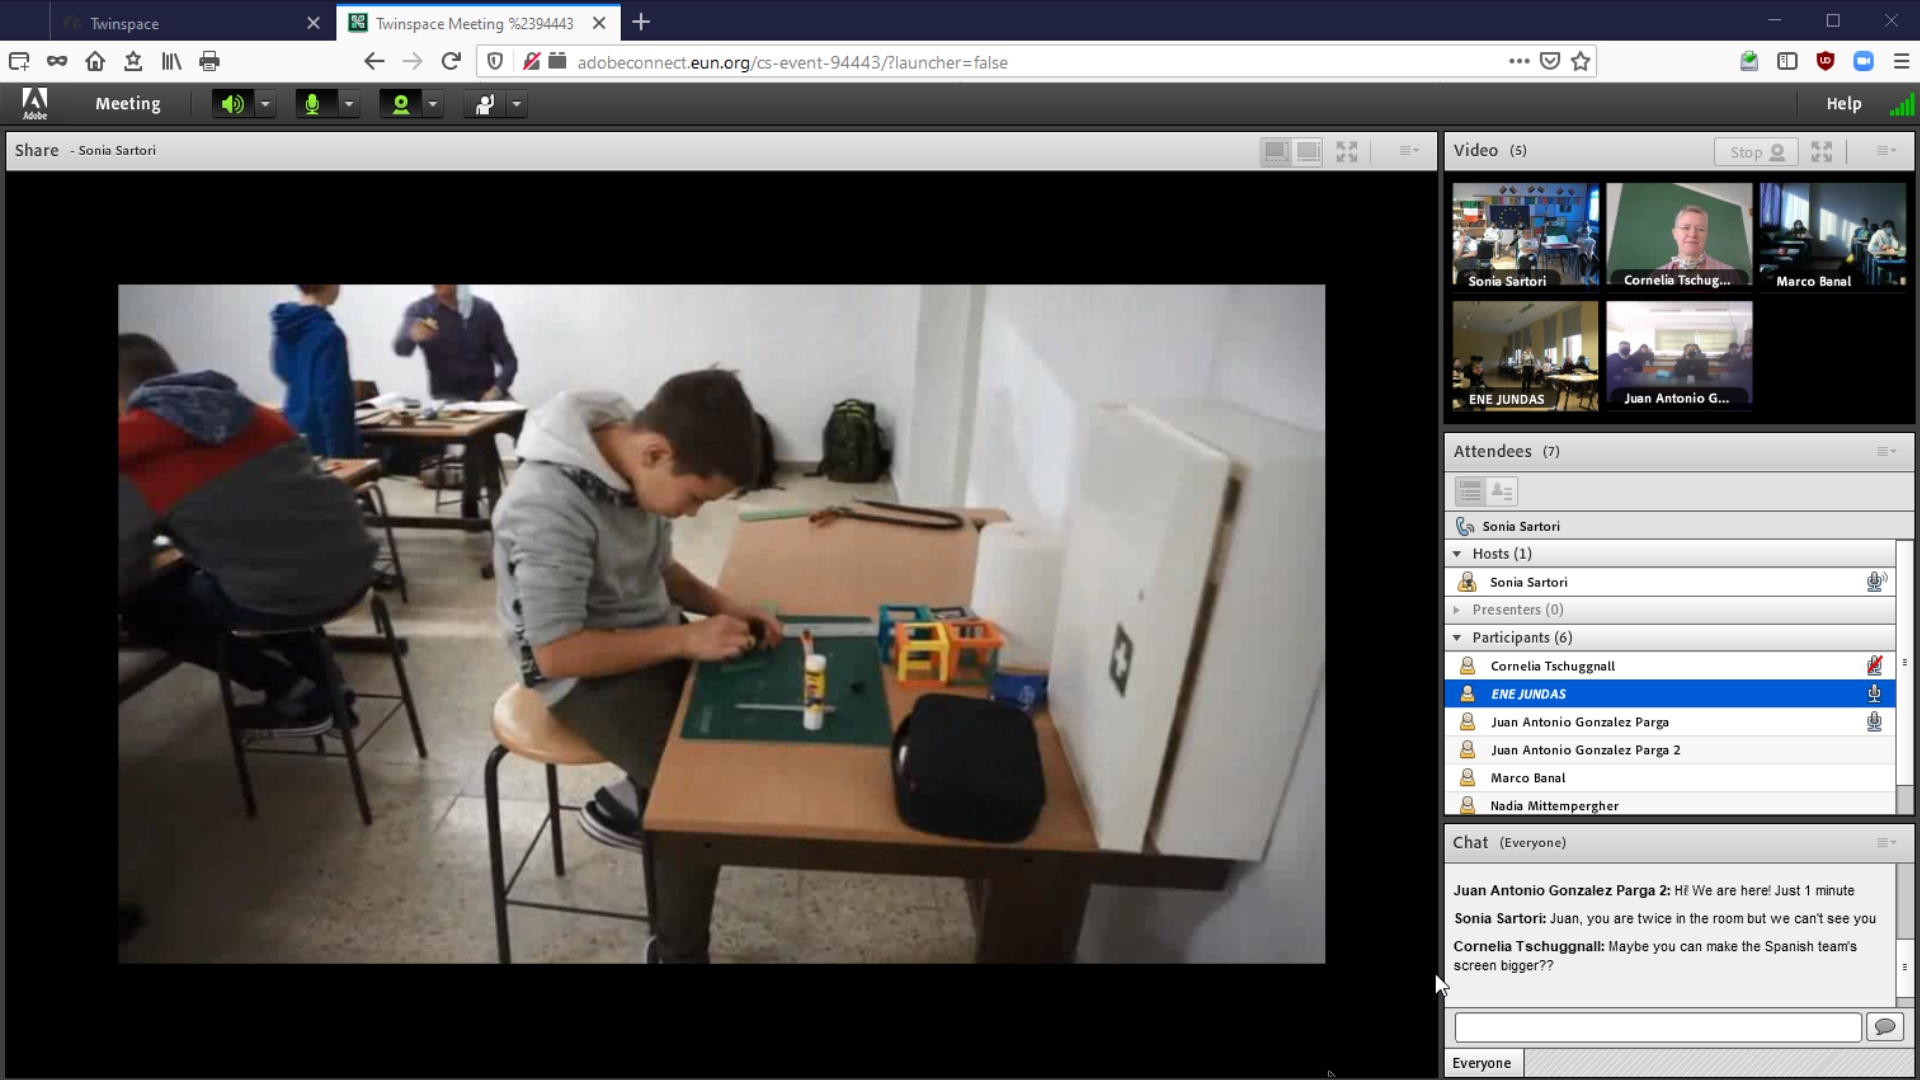Make Share pod full screen

click(1347, 151)
